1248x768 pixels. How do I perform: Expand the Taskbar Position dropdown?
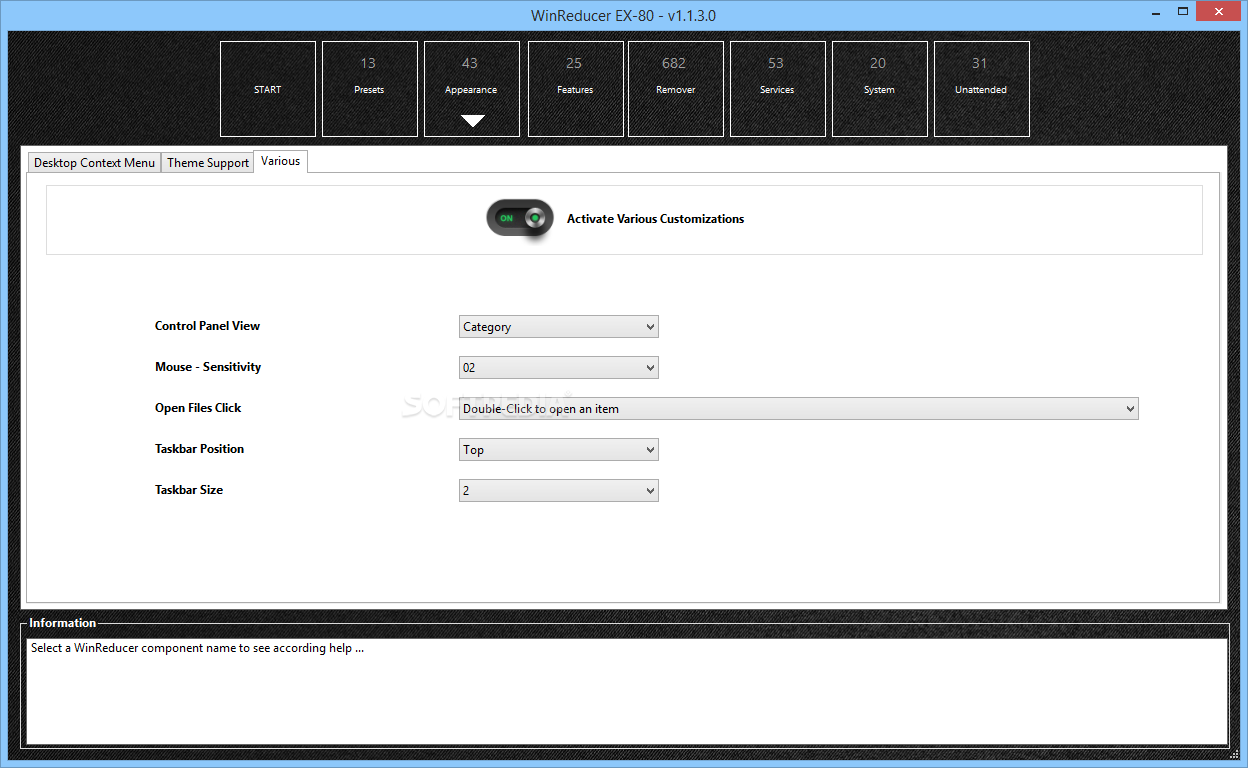(x=559, y=450)
